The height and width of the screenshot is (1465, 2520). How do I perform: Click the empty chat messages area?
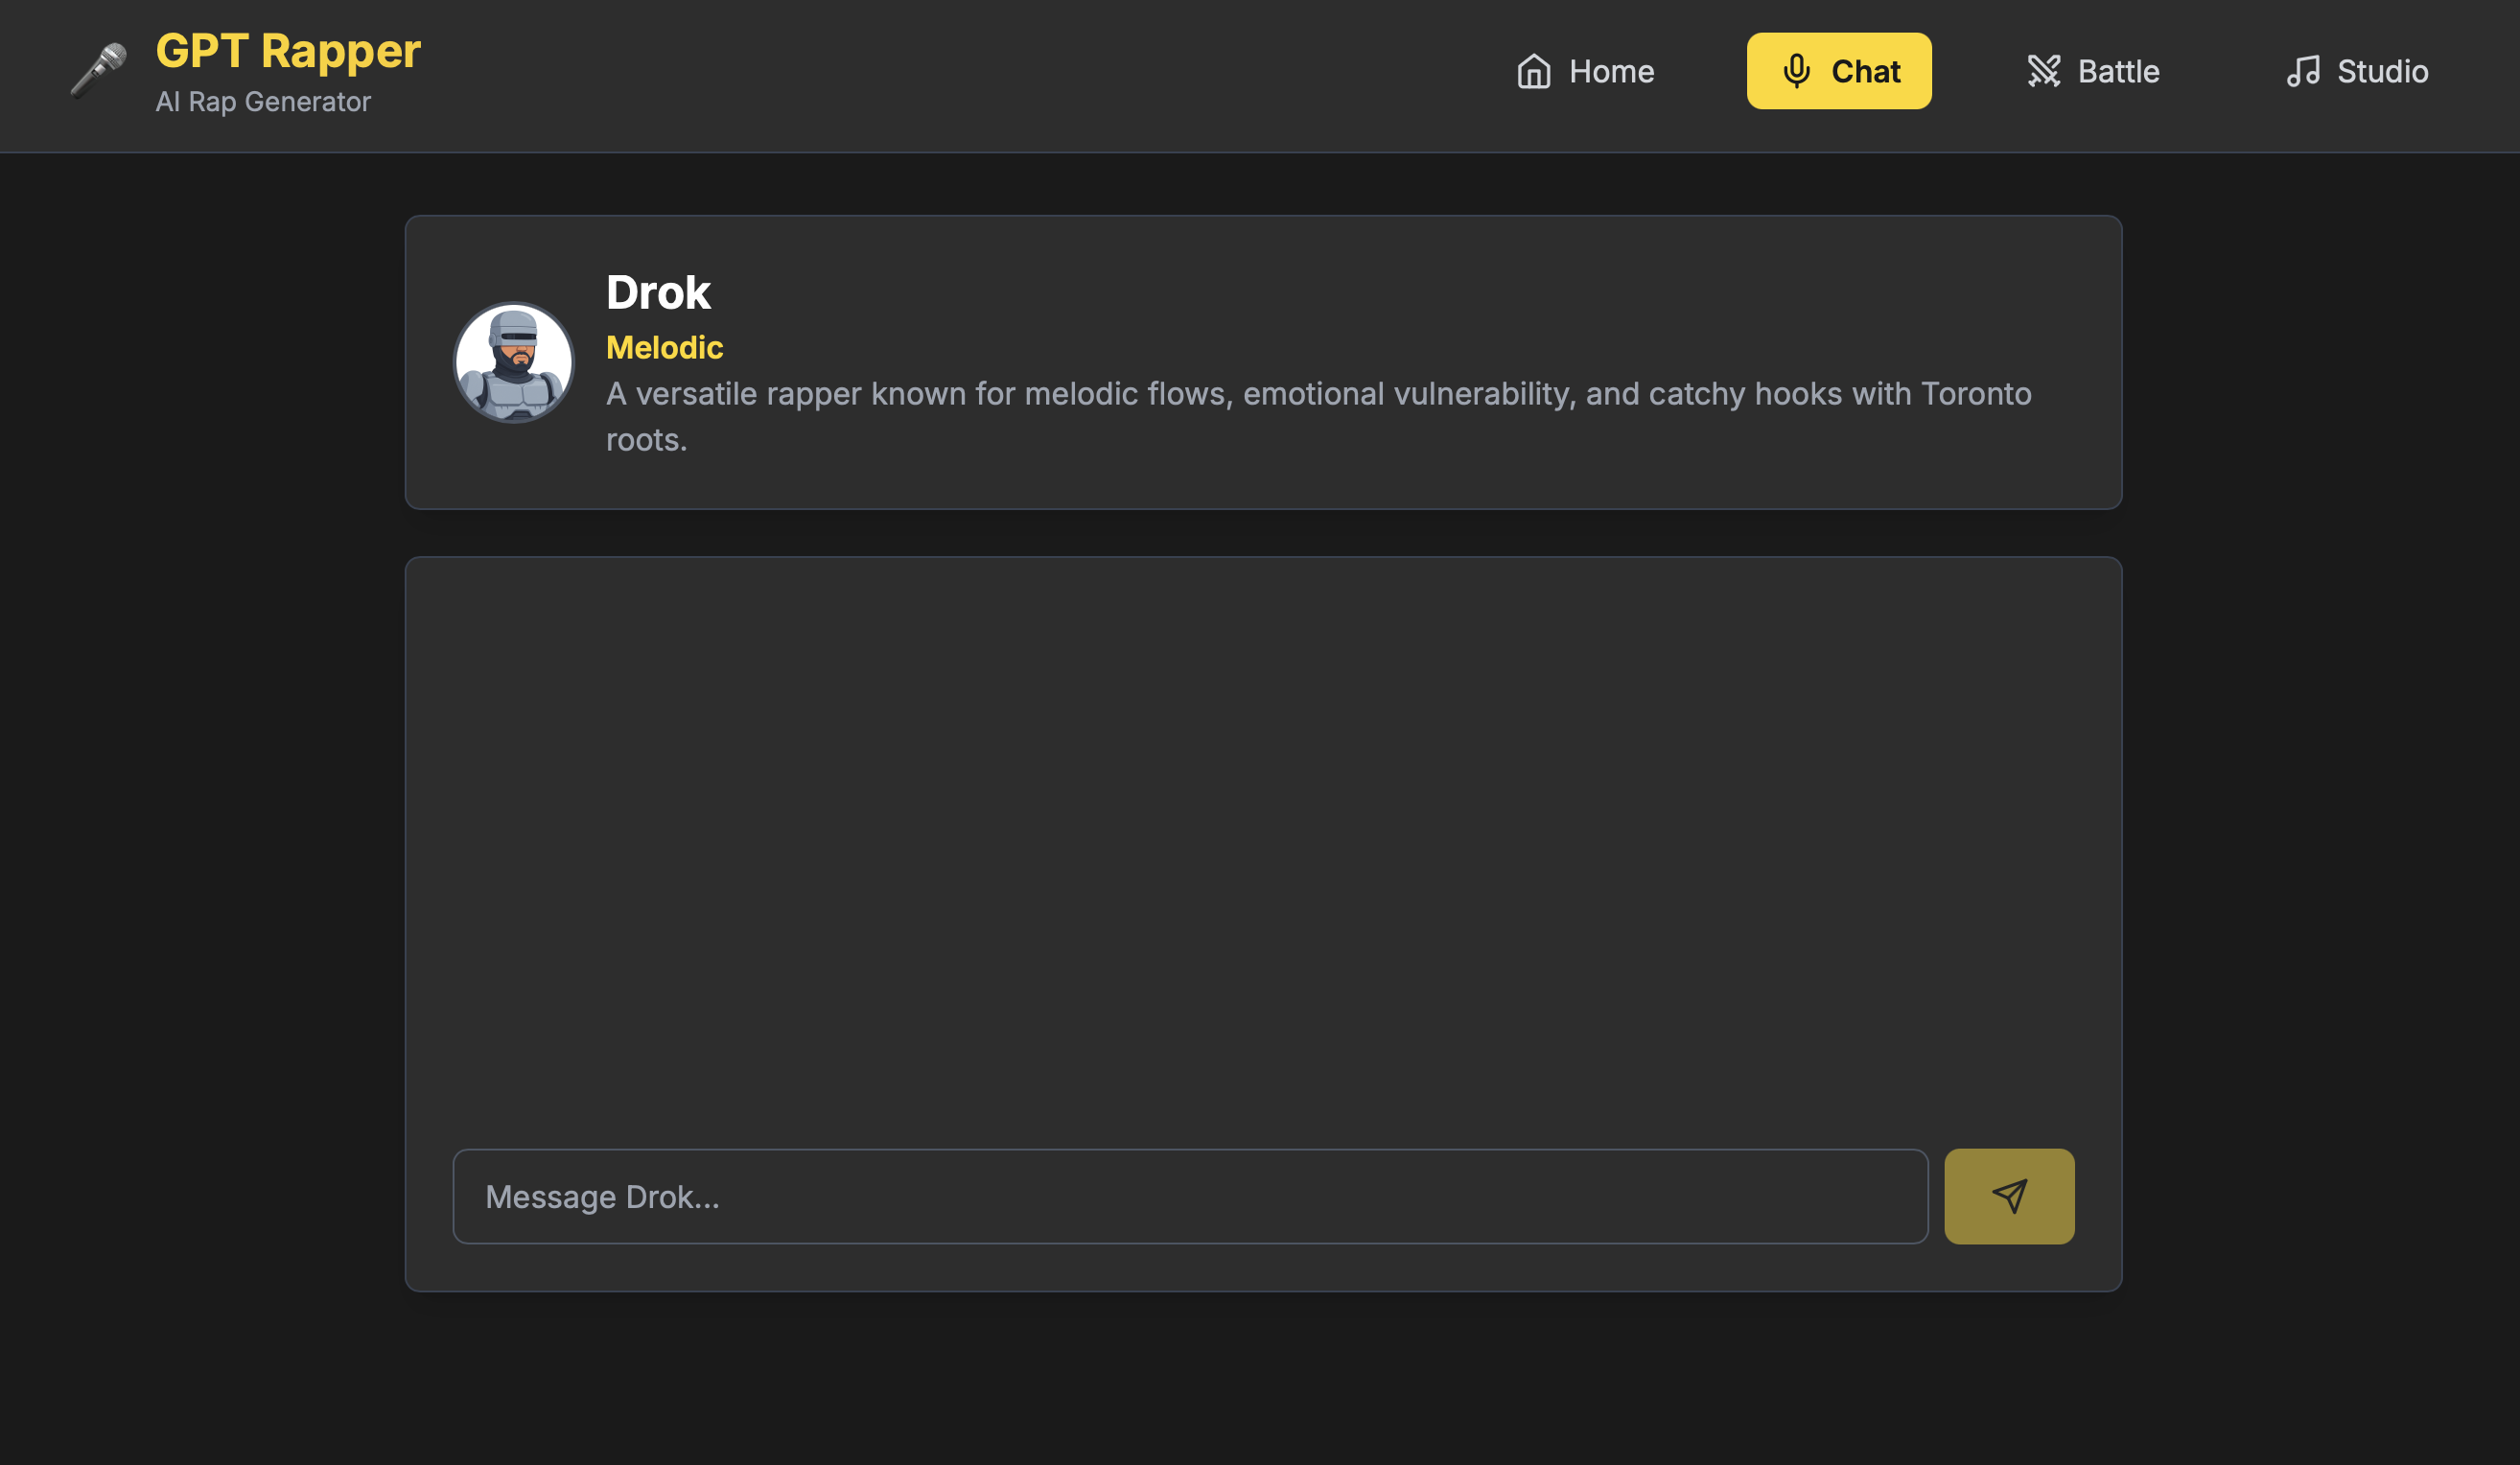click(1262, 850)
